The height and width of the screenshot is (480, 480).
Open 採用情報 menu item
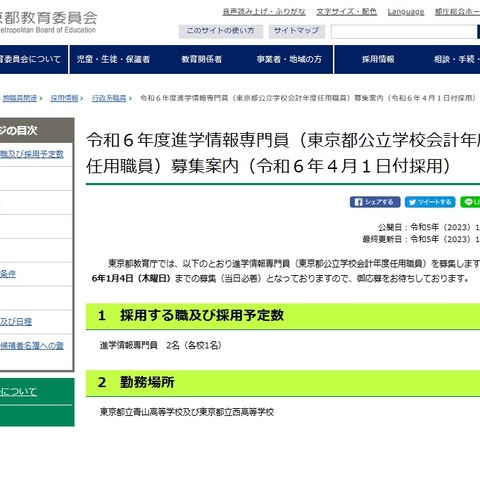[378, 59]
